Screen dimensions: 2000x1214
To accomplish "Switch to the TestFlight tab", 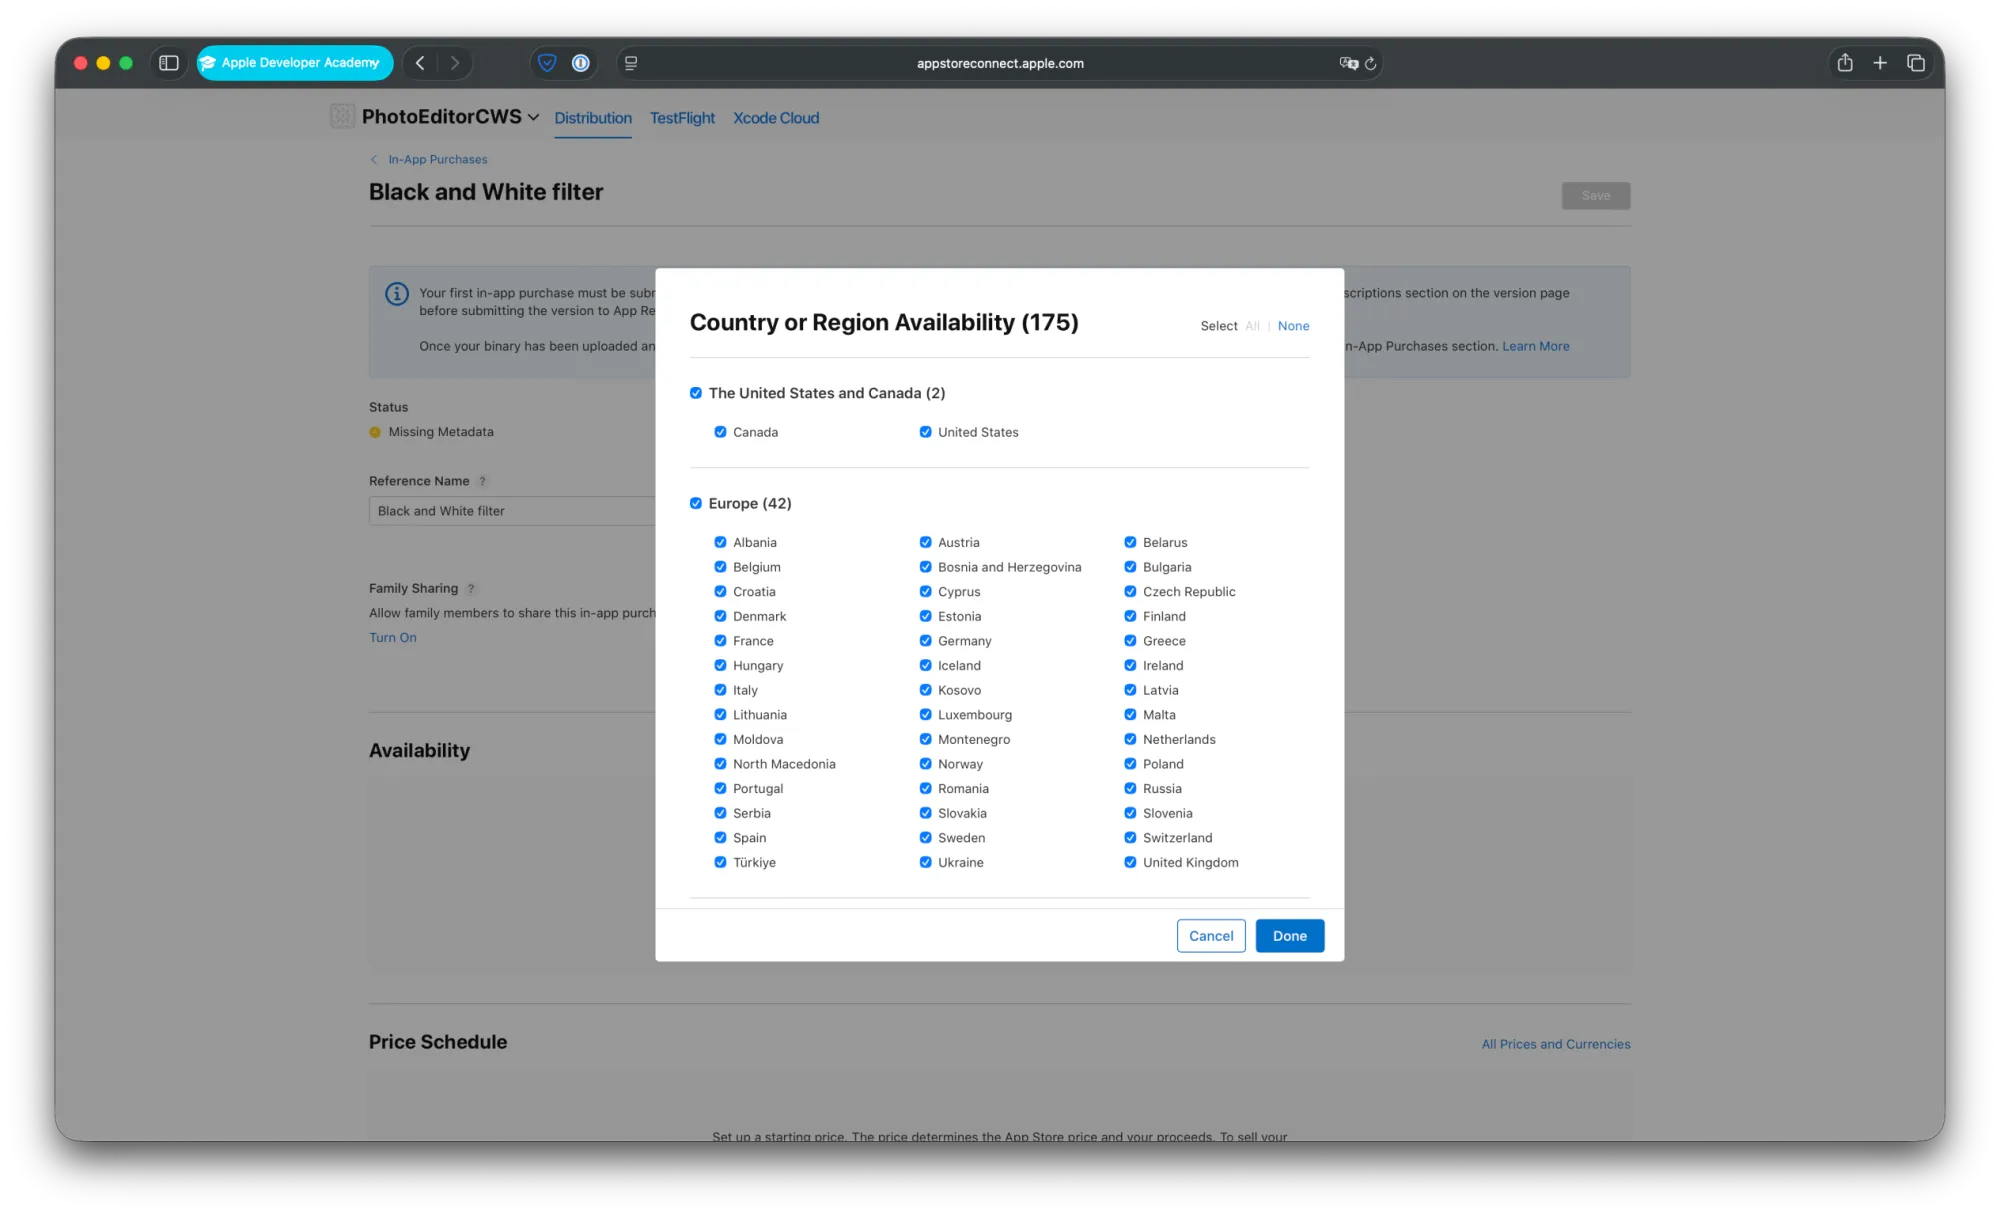I will click(682, 118).
